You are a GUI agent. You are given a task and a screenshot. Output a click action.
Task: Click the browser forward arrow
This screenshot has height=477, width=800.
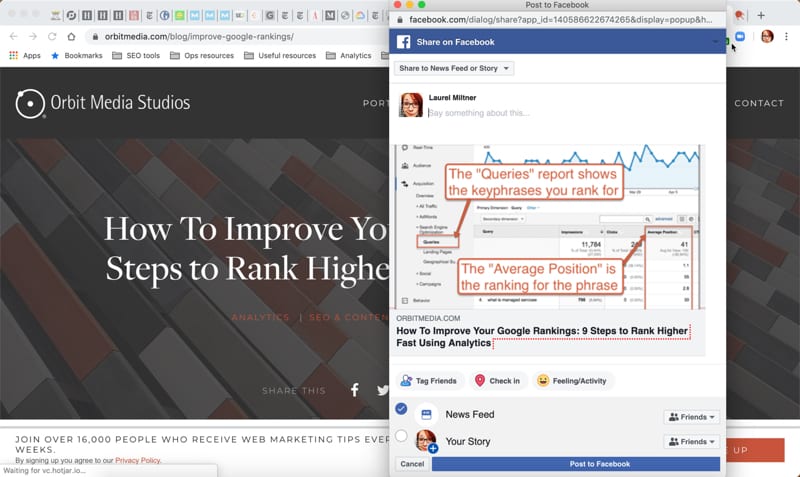click(33, 37)
